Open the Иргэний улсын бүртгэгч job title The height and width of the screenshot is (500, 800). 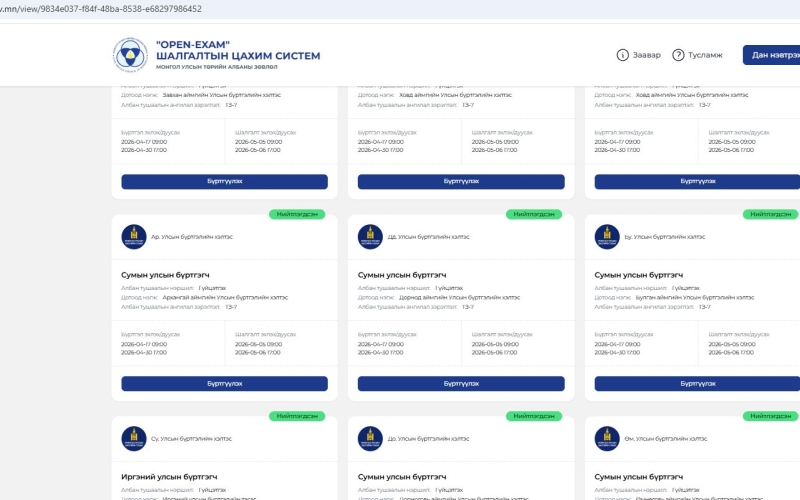point(169,476)
